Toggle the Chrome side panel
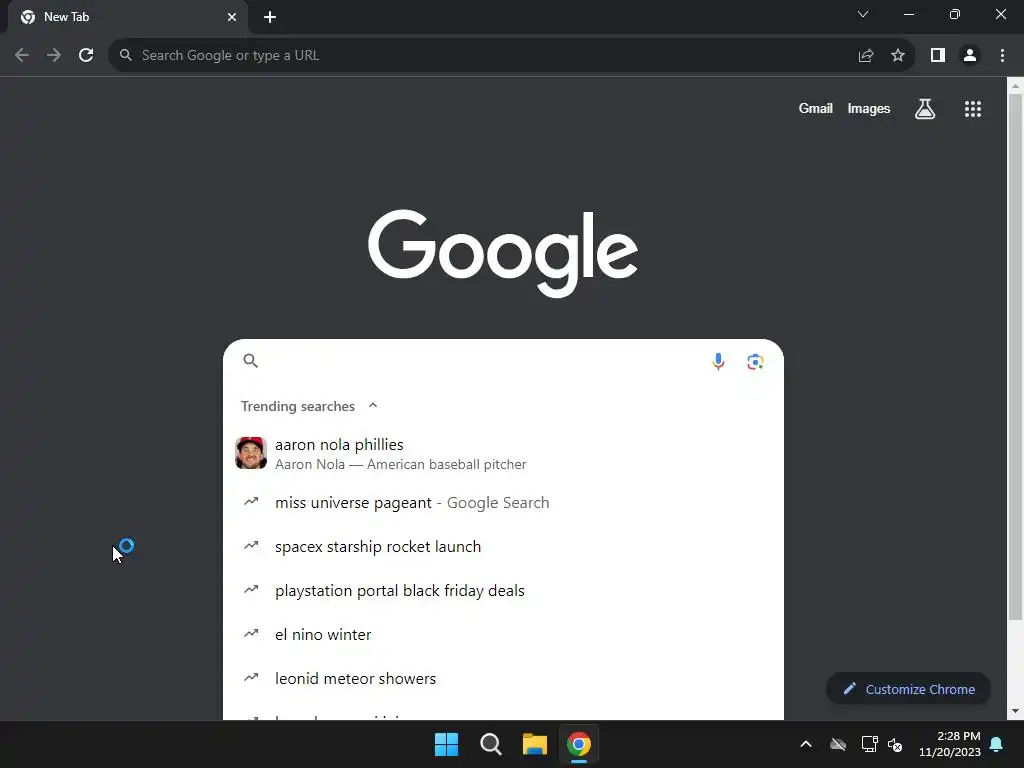The image size is (1024, 768). [x=938, y=56]
